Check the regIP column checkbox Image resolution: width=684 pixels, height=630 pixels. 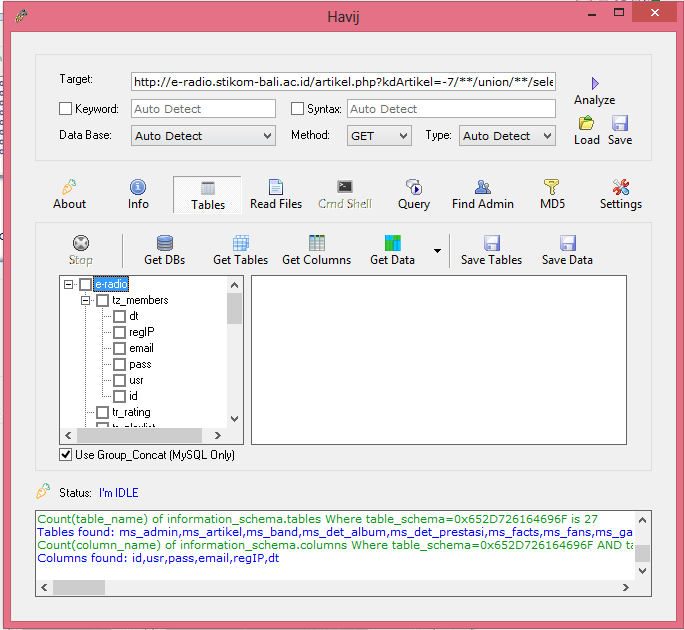(x=120, y=332)
